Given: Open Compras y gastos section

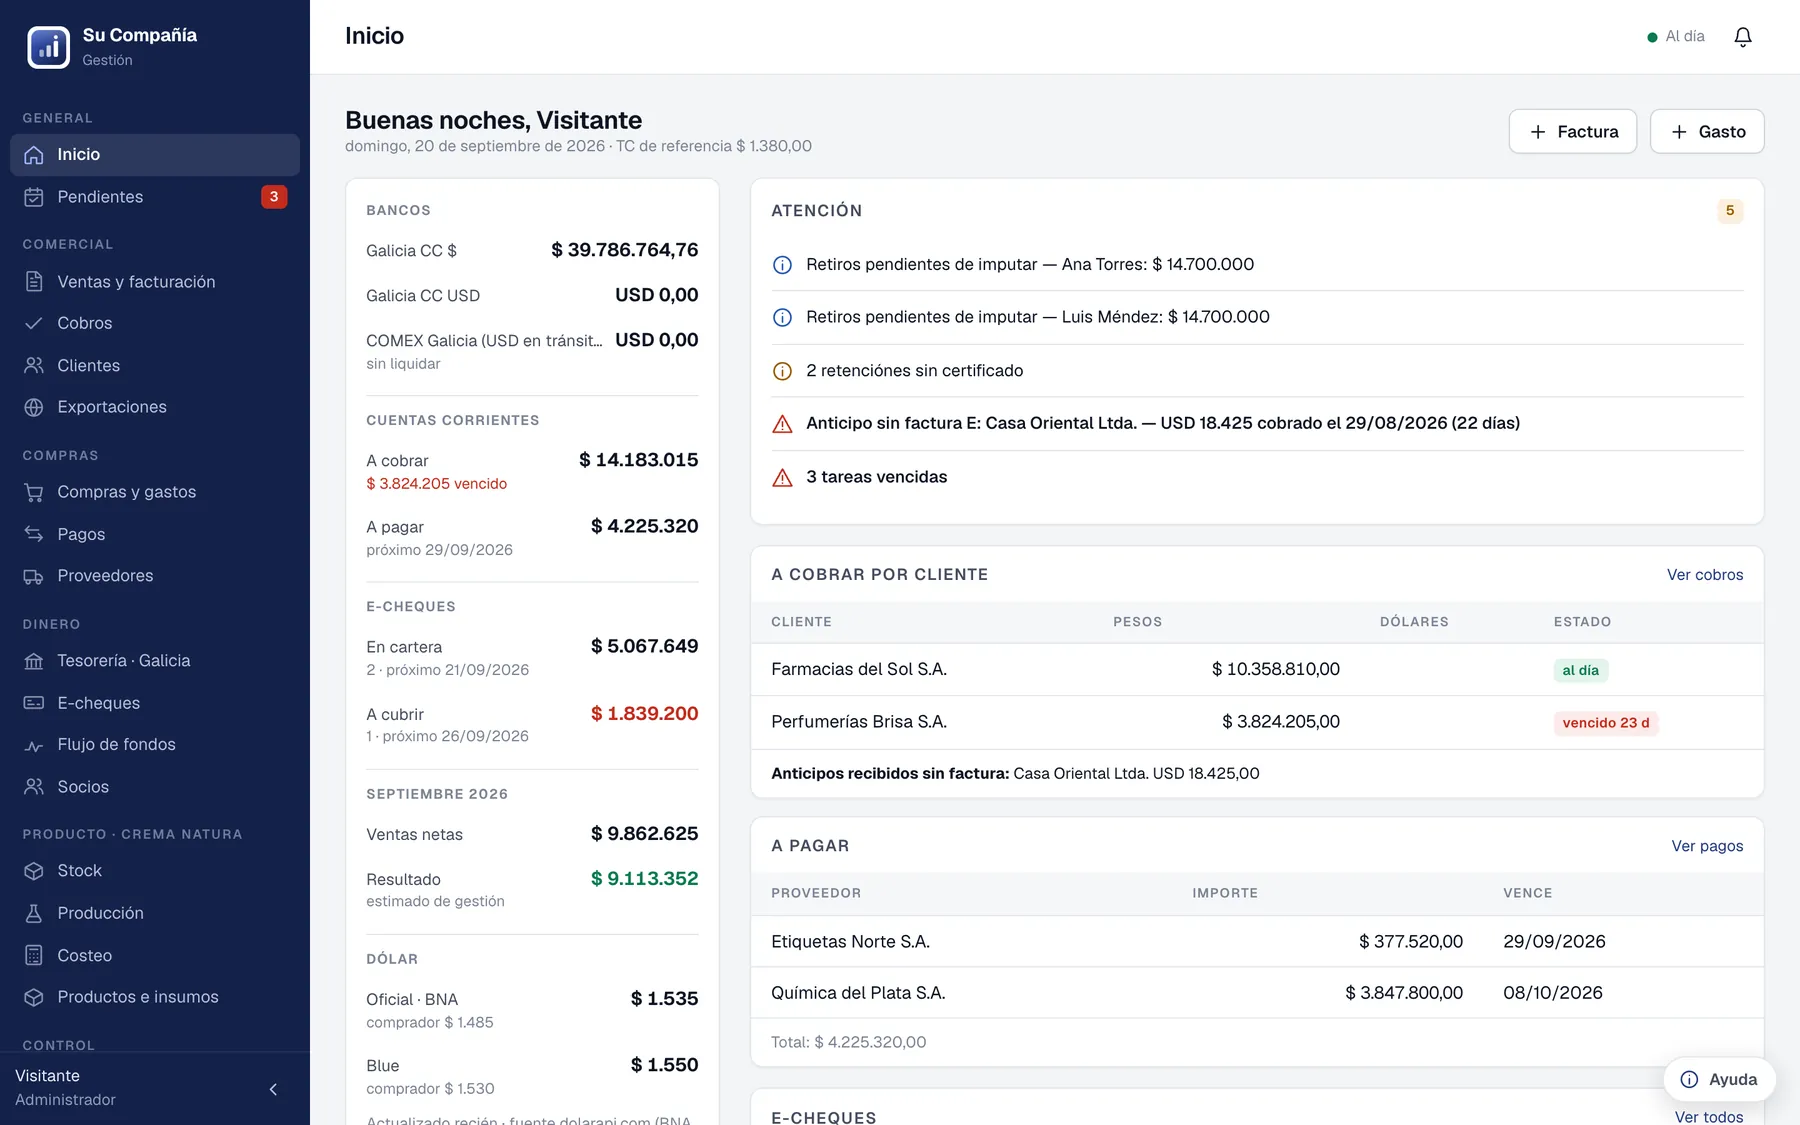Looking at the screenshot, I should click(155, 492).
